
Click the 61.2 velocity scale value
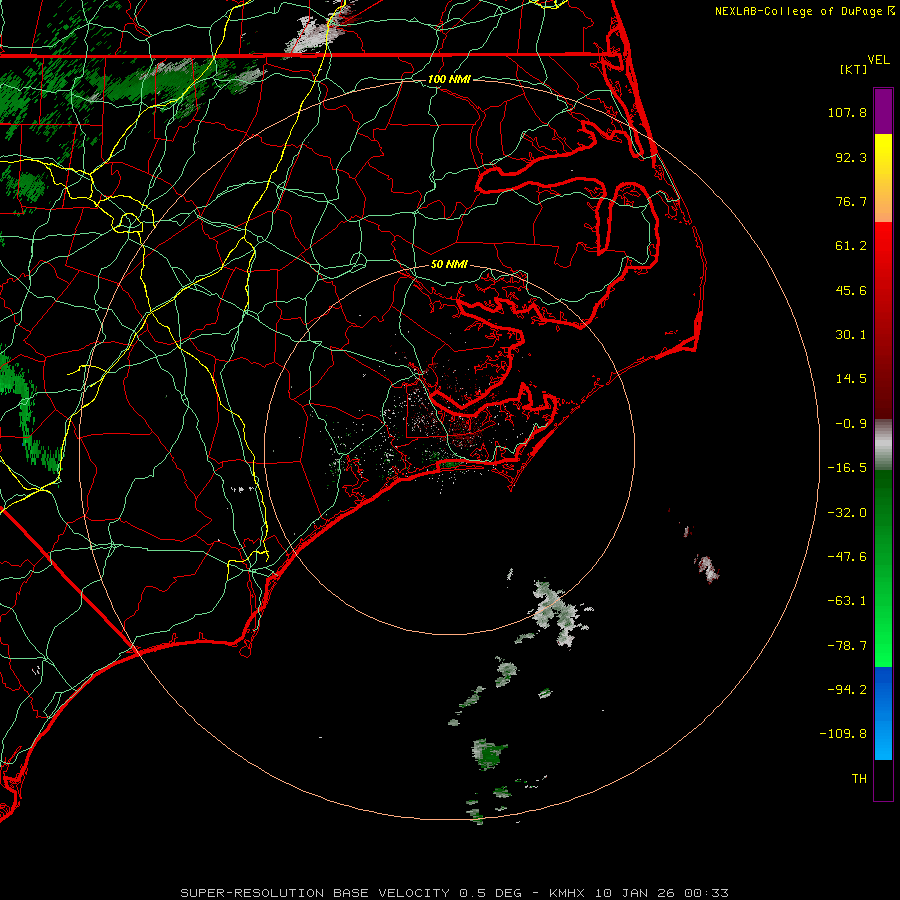click(x=851, y=246)
